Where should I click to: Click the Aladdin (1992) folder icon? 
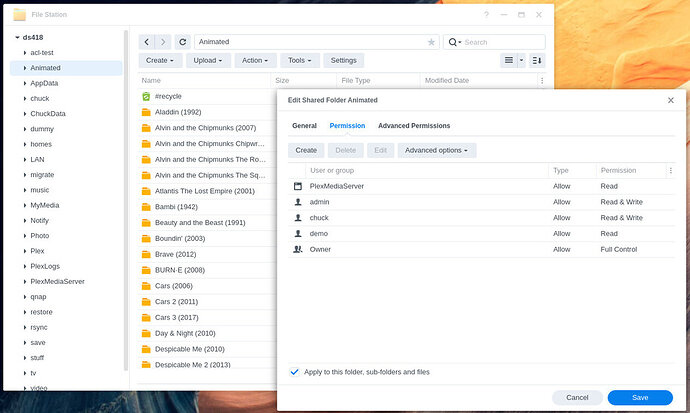146,112
